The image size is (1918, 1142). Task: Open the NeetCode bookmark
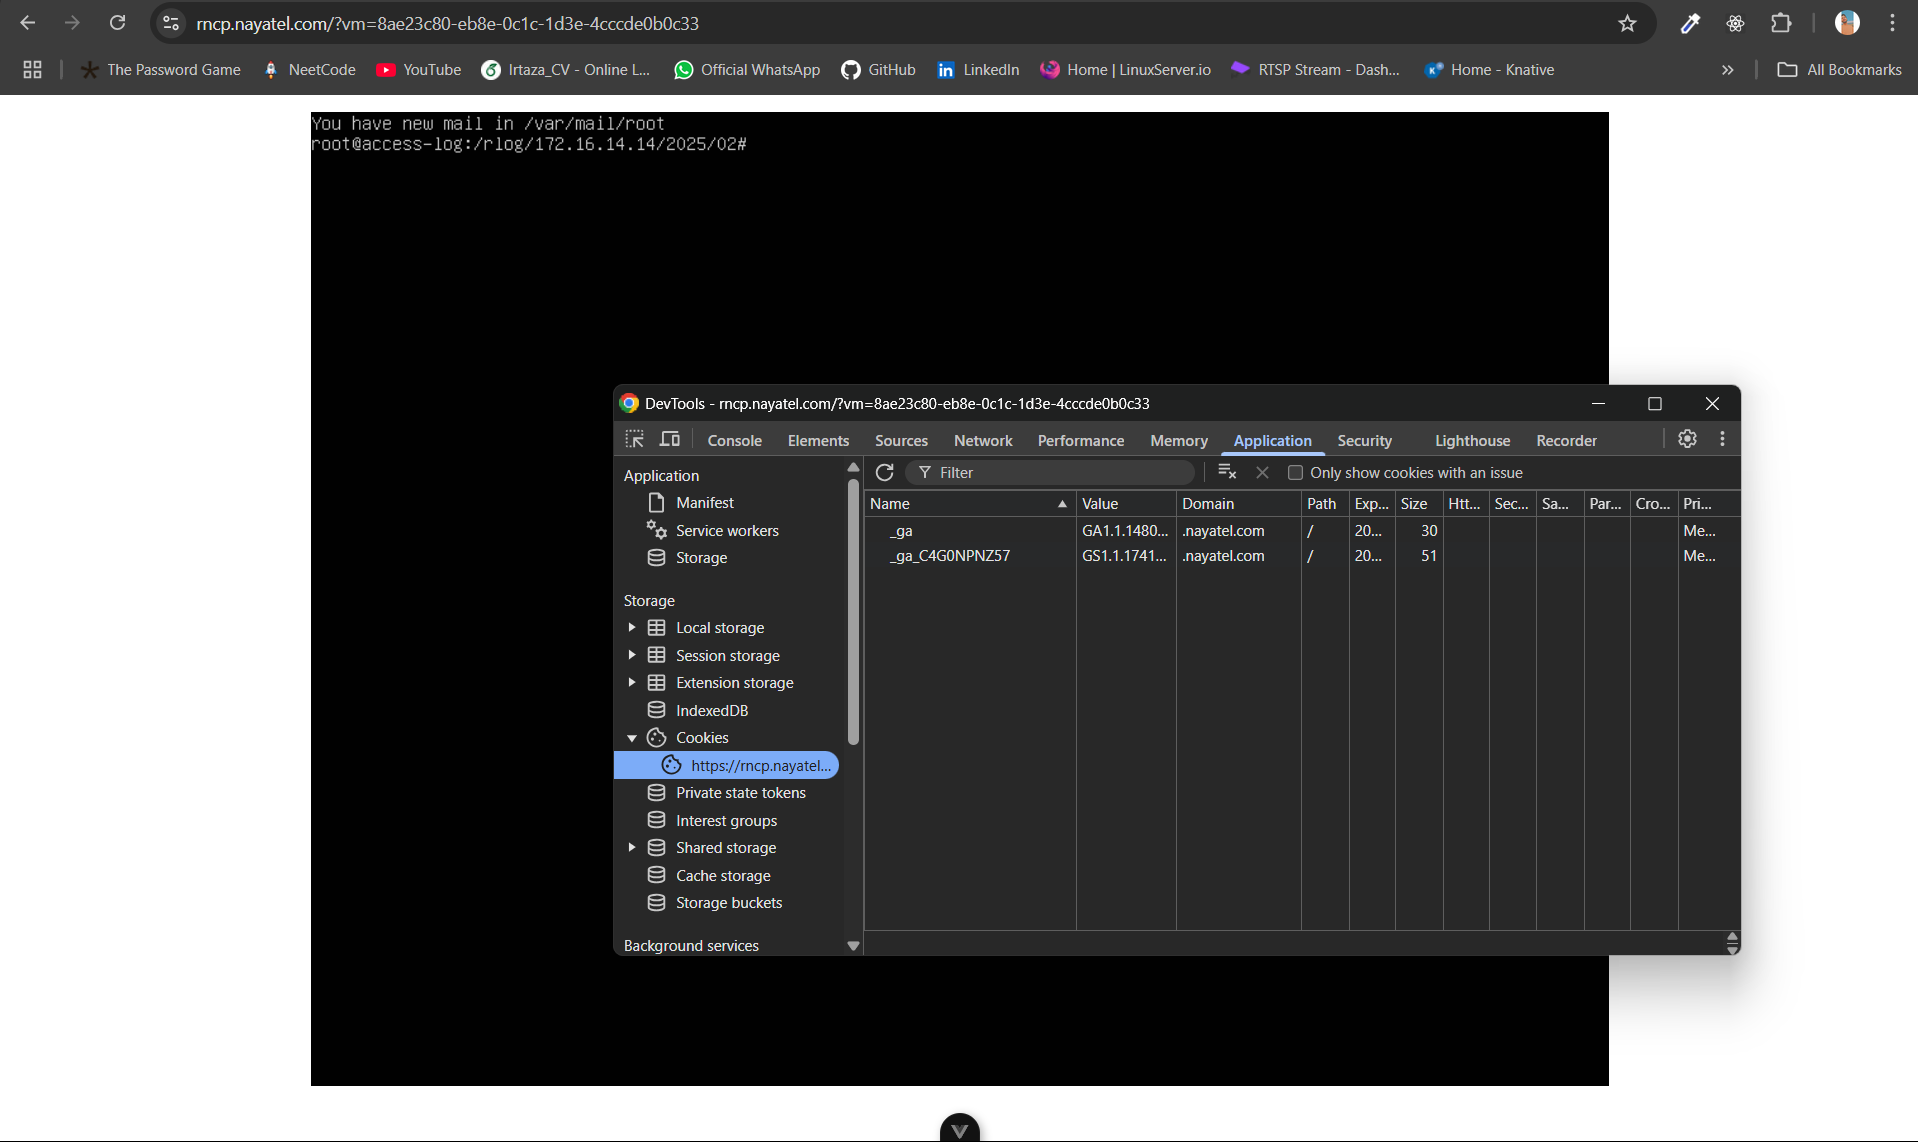[x=309, y=69]
